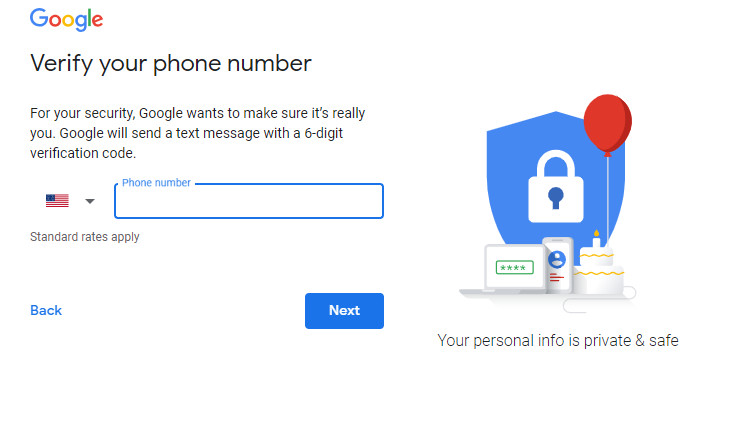Open the country code dropdown arrow
This screenshot has width=731, height=447.
90,201
